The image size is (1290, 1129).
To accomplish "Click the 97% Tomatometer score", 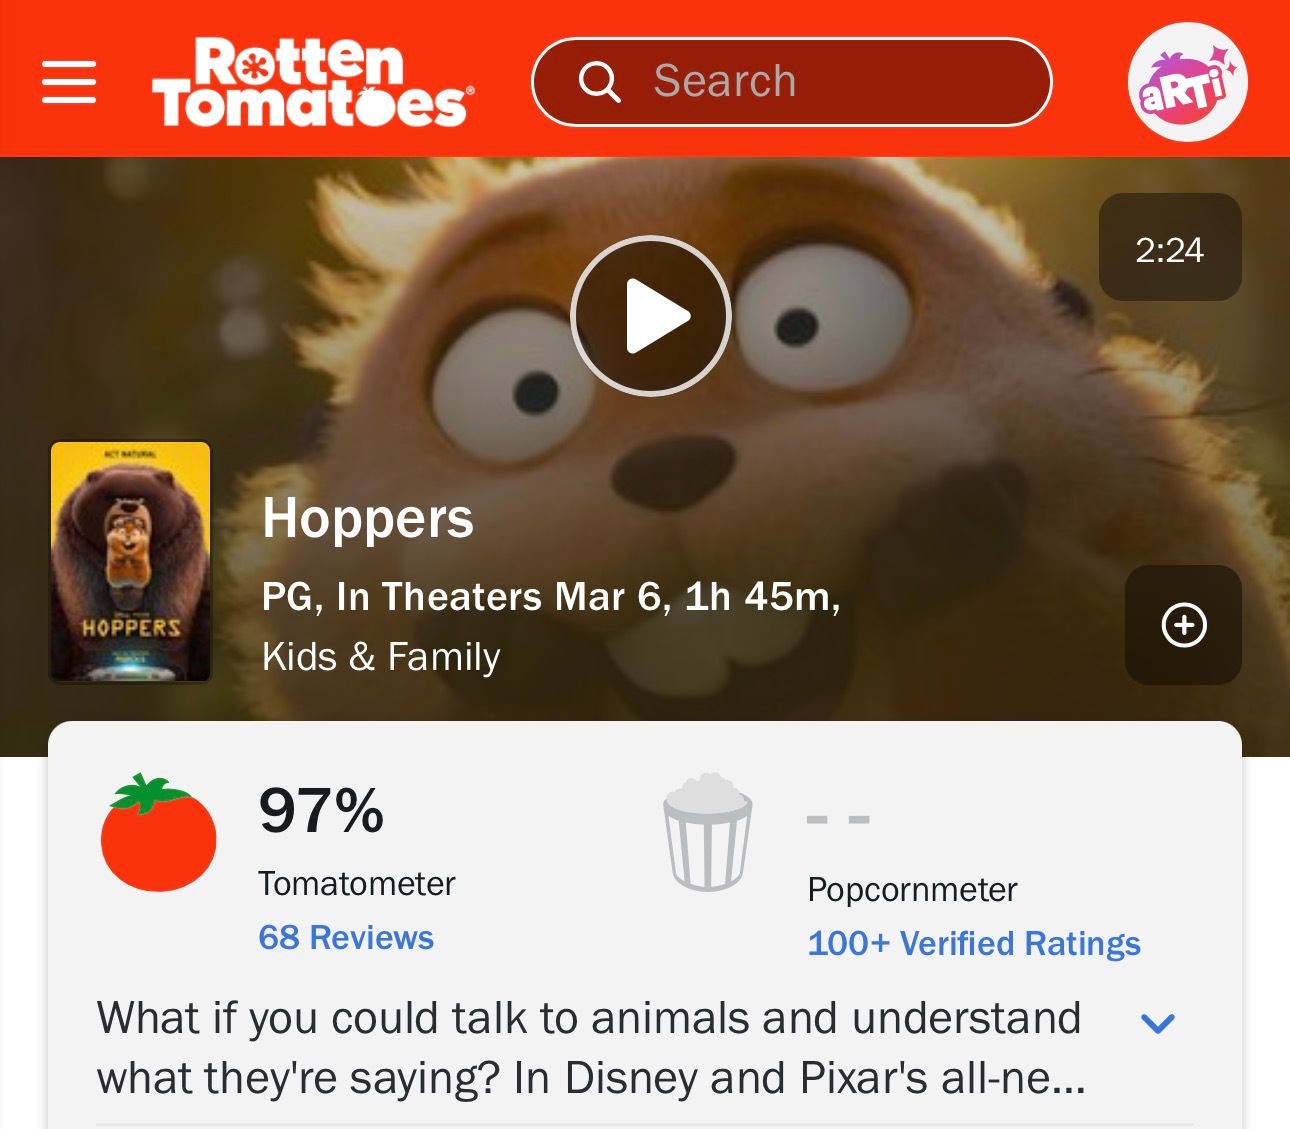I will click(321, 810).
